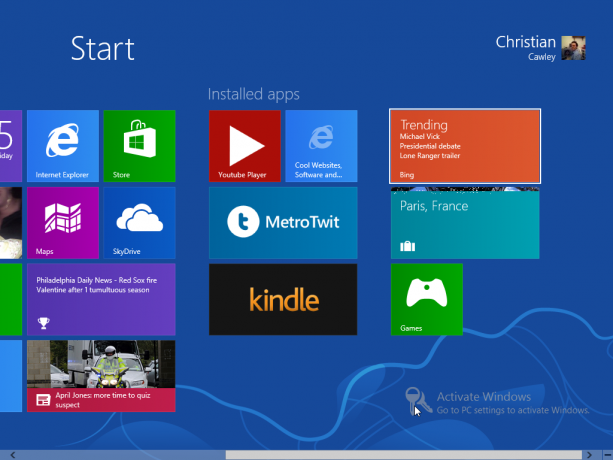
Task: Open the SkyDrive cloud tile
Action: click(140, 223)
